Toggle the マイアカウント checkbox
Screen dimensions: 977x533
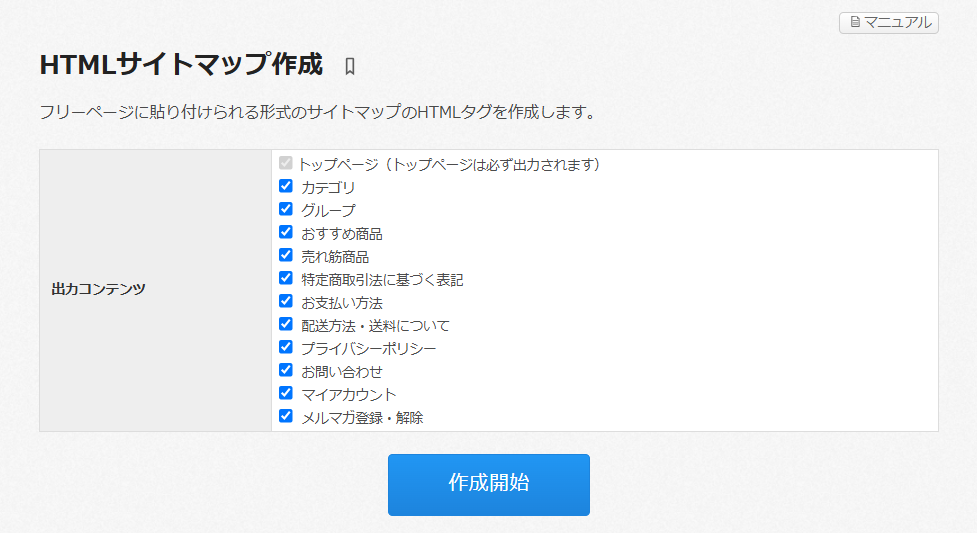pyautogui.click(x=286, y=393)
